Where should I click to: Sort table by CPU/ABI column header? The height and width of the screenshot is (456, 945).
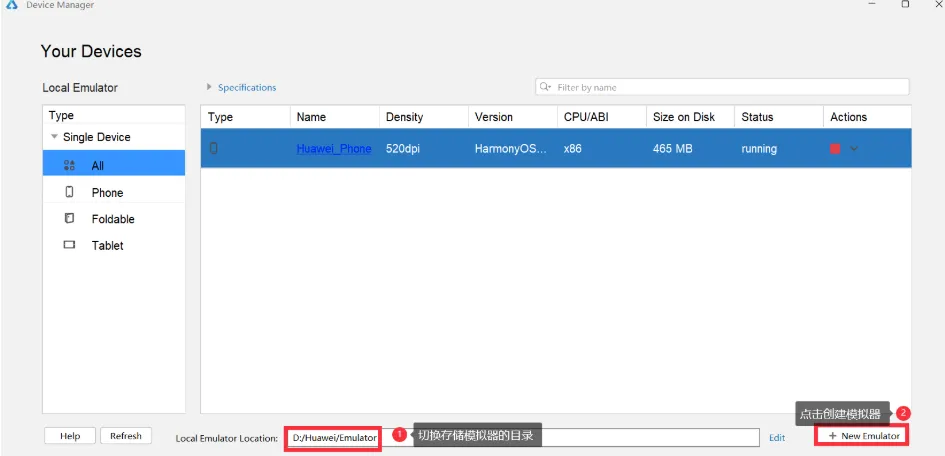tap(601, 117)
